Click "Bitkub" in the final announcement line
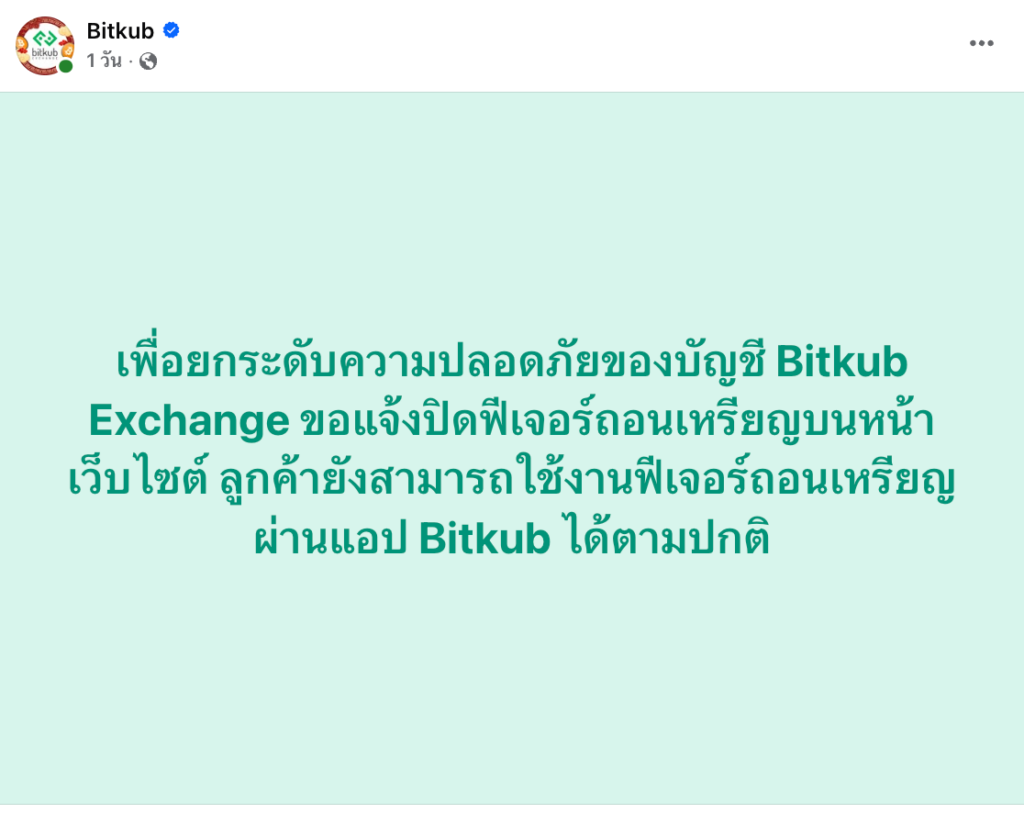The height and width of the screenshot is (813, 1024). click(485, 538)
